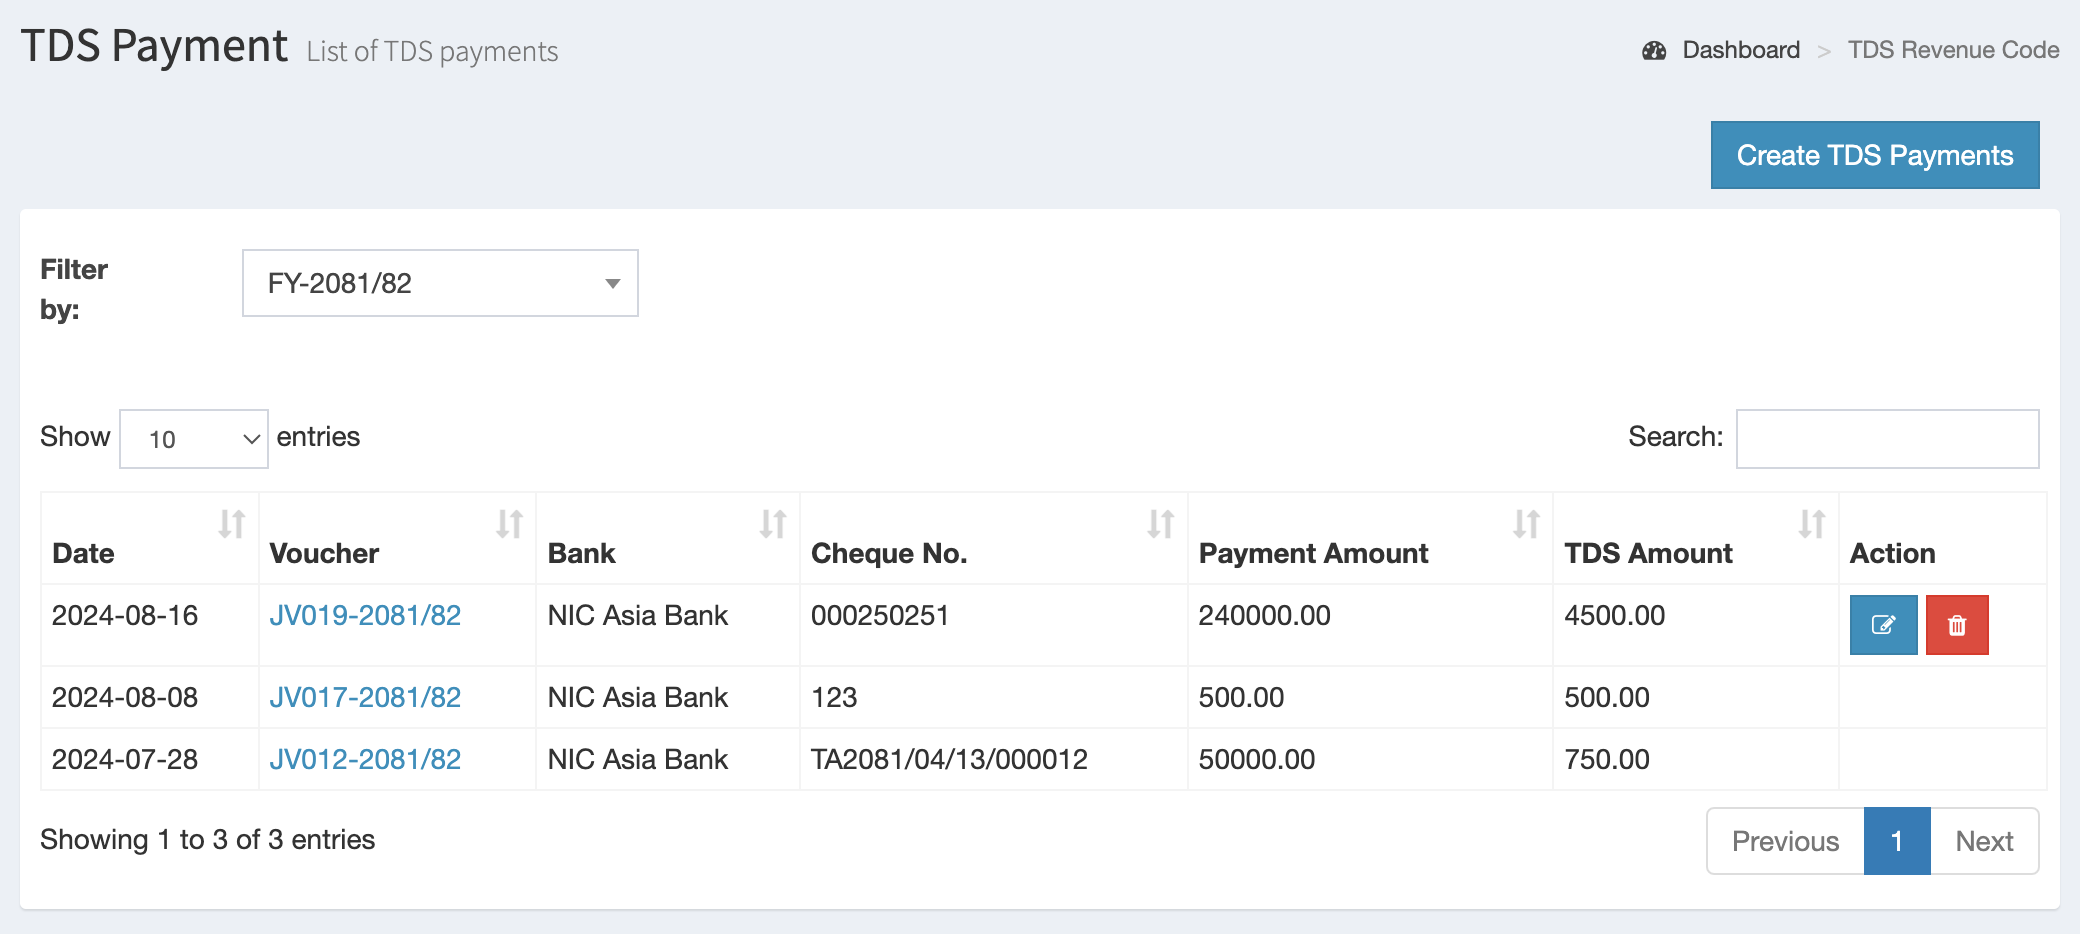Click NIC Asia Bank in the 2024-08-08 row
The width and height of the screenshot is (2080, 934).
[637, 697]
